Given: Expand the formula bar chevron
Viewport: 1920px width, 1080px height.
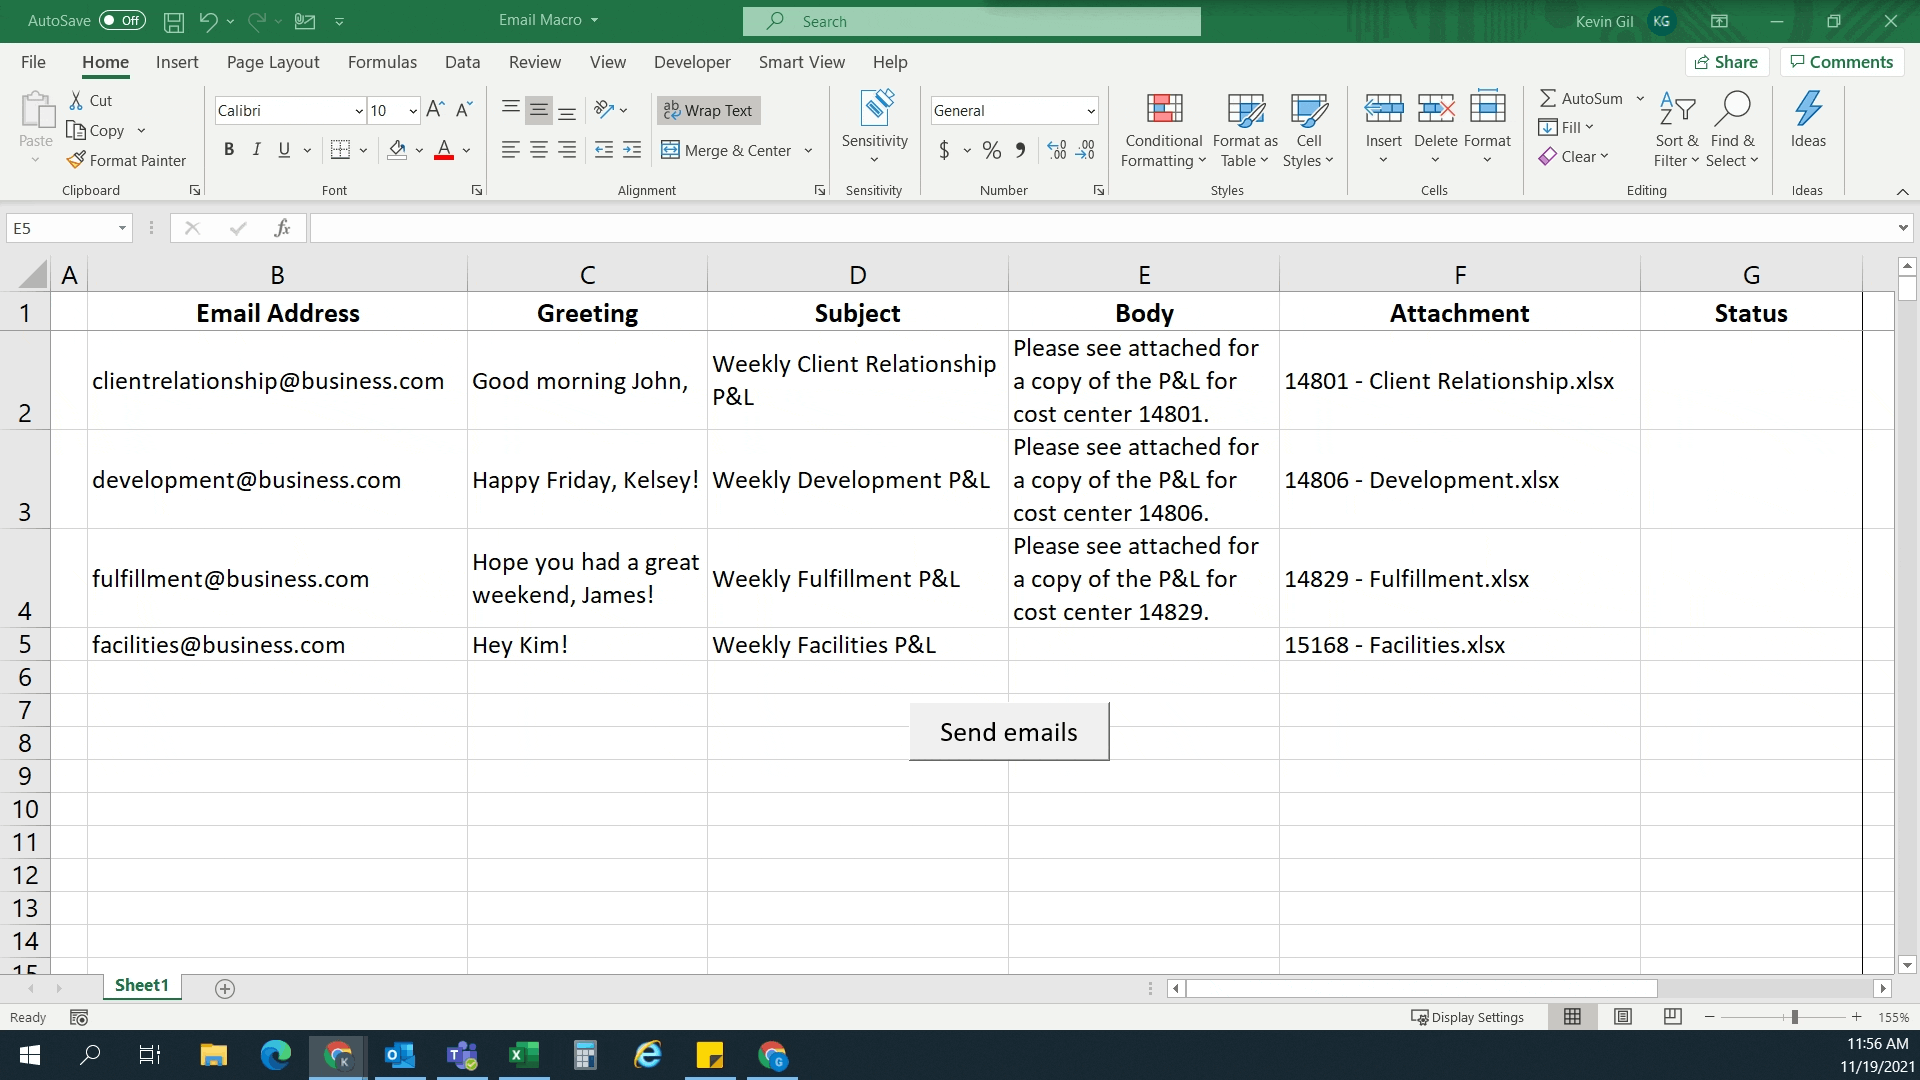Looking at the screenshot, I should tap(1903, 228).
